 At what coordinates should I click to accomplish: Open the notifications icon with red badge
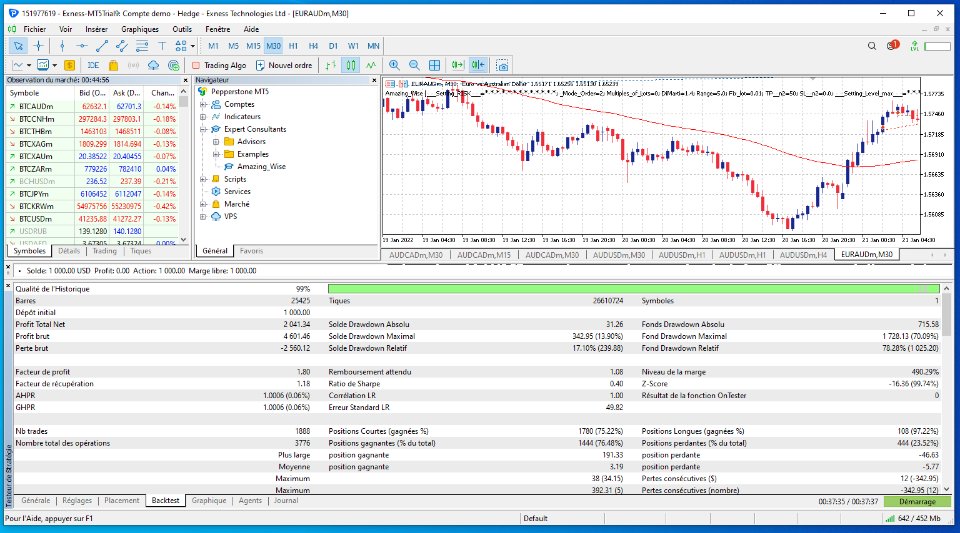point(893,45)
